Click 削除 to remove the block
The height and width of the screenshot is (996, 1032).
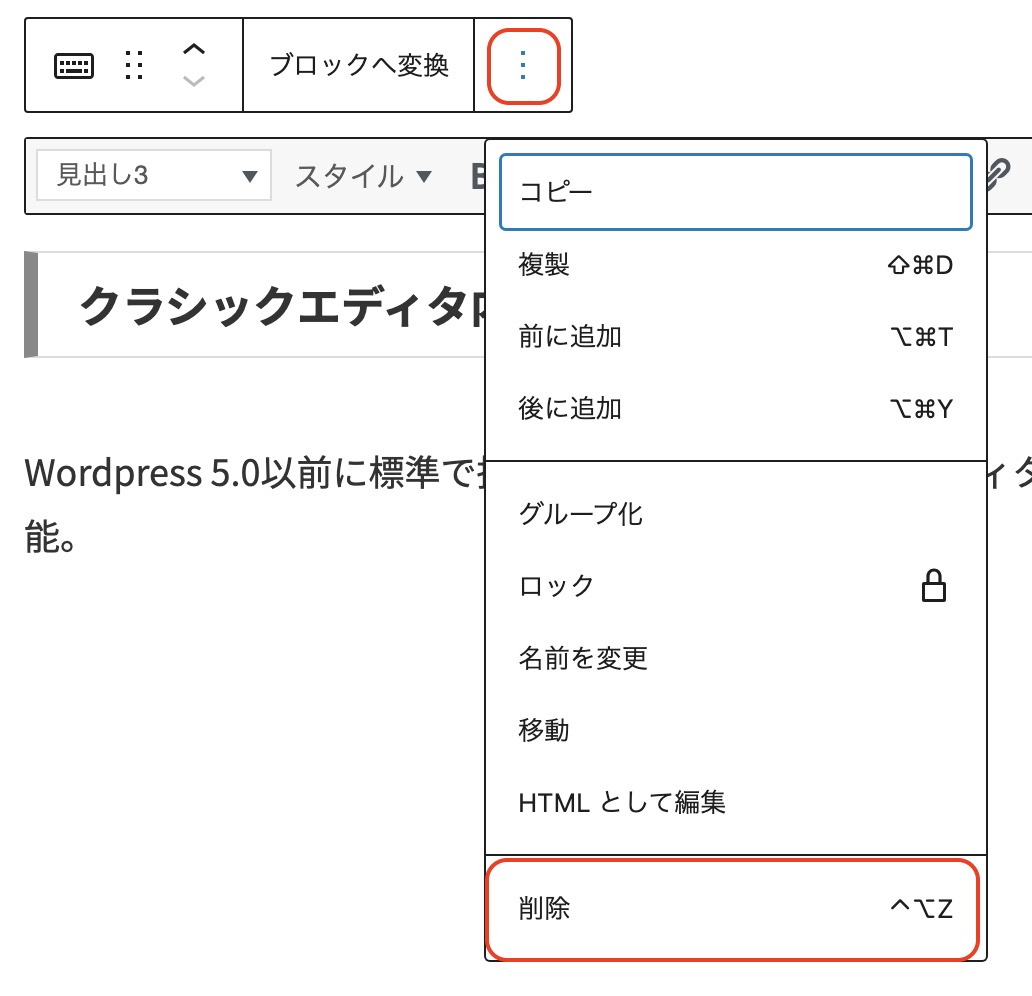pos(735,908)
